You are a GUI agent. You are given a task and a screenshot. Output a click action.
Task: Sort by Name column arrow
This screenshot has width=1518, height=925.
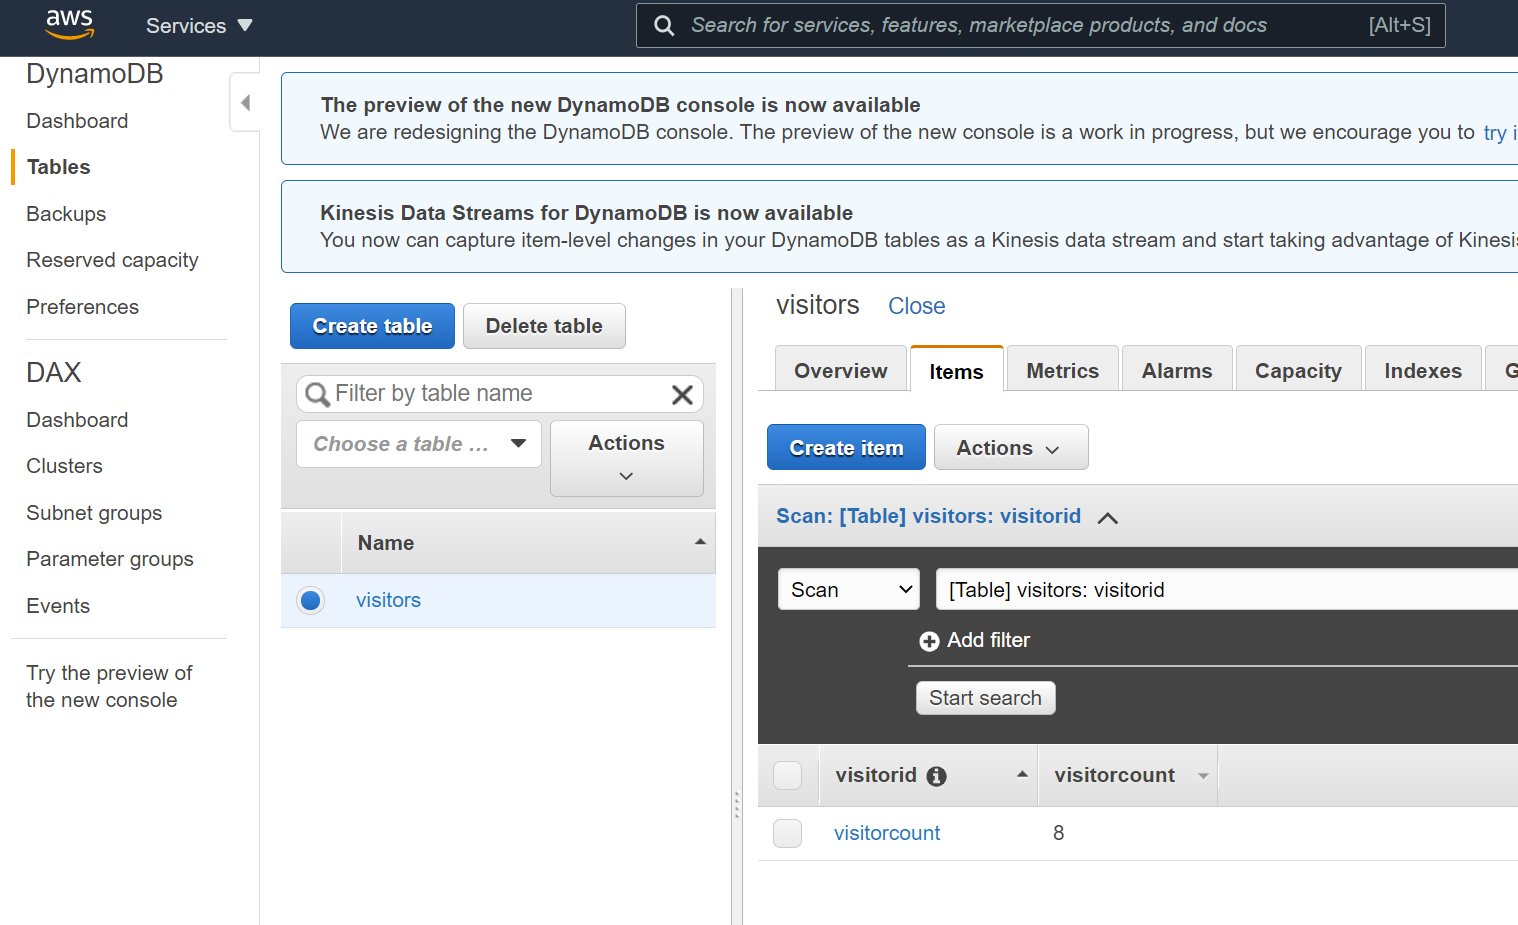[x=700, y=542]
